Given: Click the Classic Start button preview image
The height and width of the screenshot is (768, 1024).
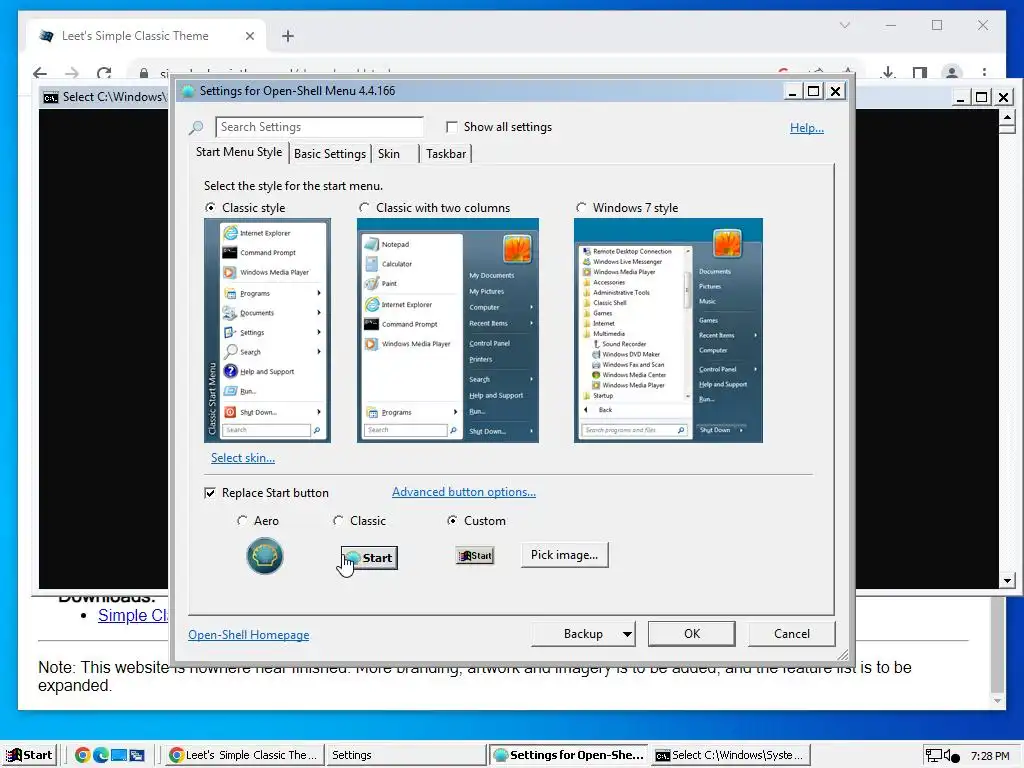Looking at the screenshot, I should coord(369,558).
